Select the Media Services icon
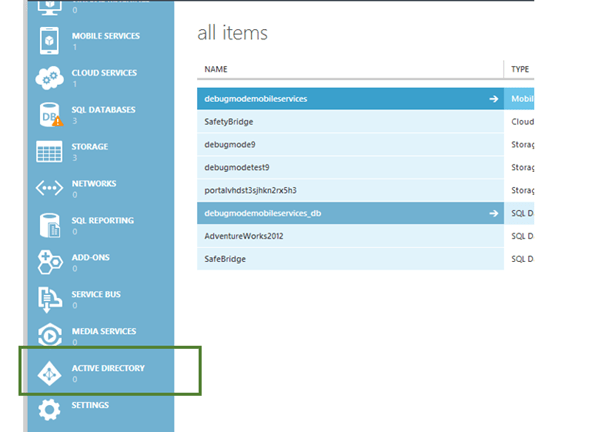602x432 pixels. point(49,336)
